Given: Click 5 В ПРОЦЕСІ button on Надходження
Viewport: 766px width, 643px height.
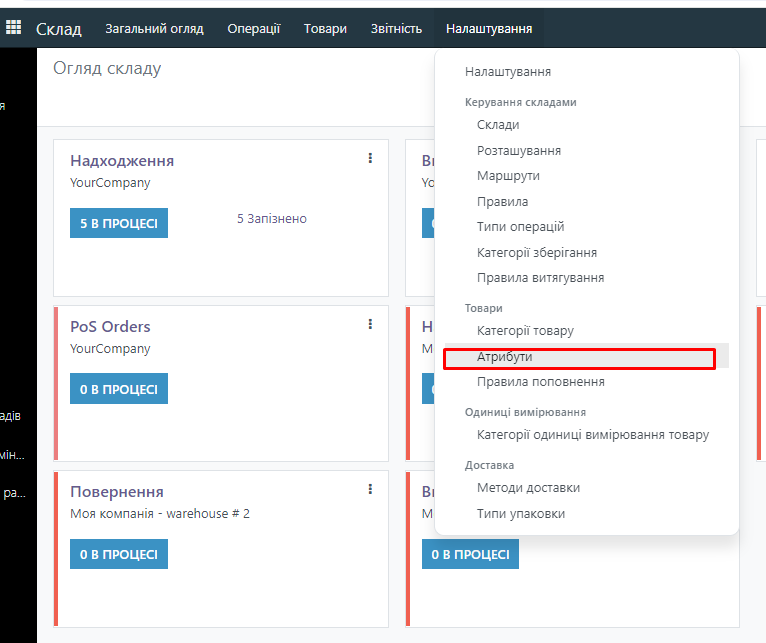Looking at the screenshot, I should 119,223.
